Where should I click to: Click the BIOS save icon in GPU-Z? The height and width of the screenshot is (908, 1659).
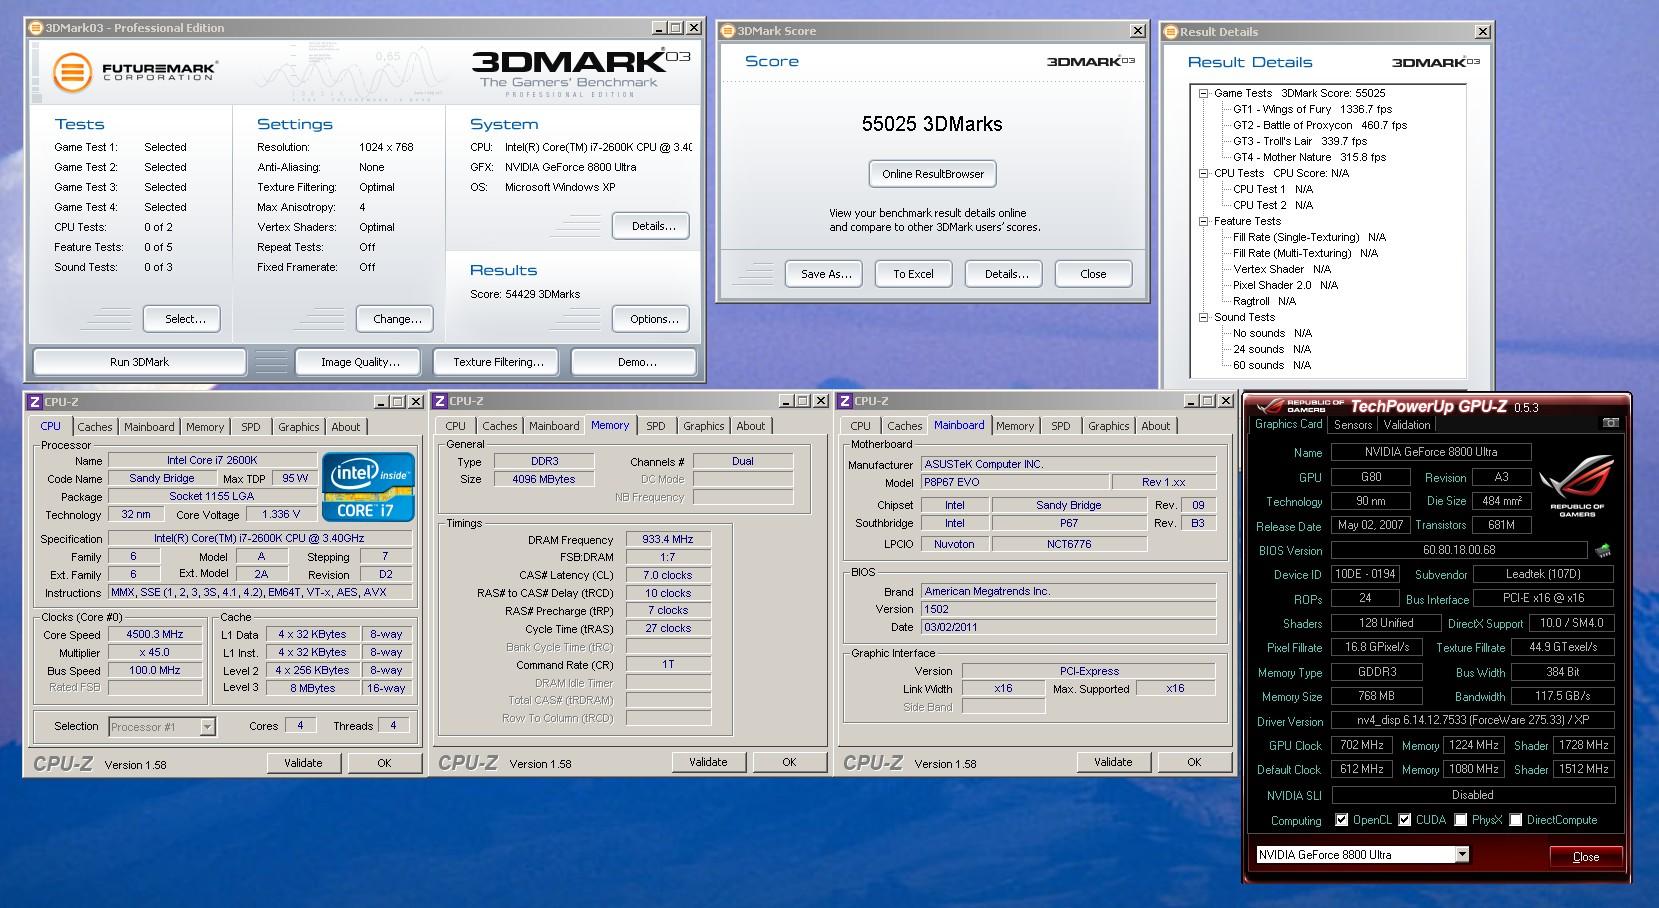1602,550
